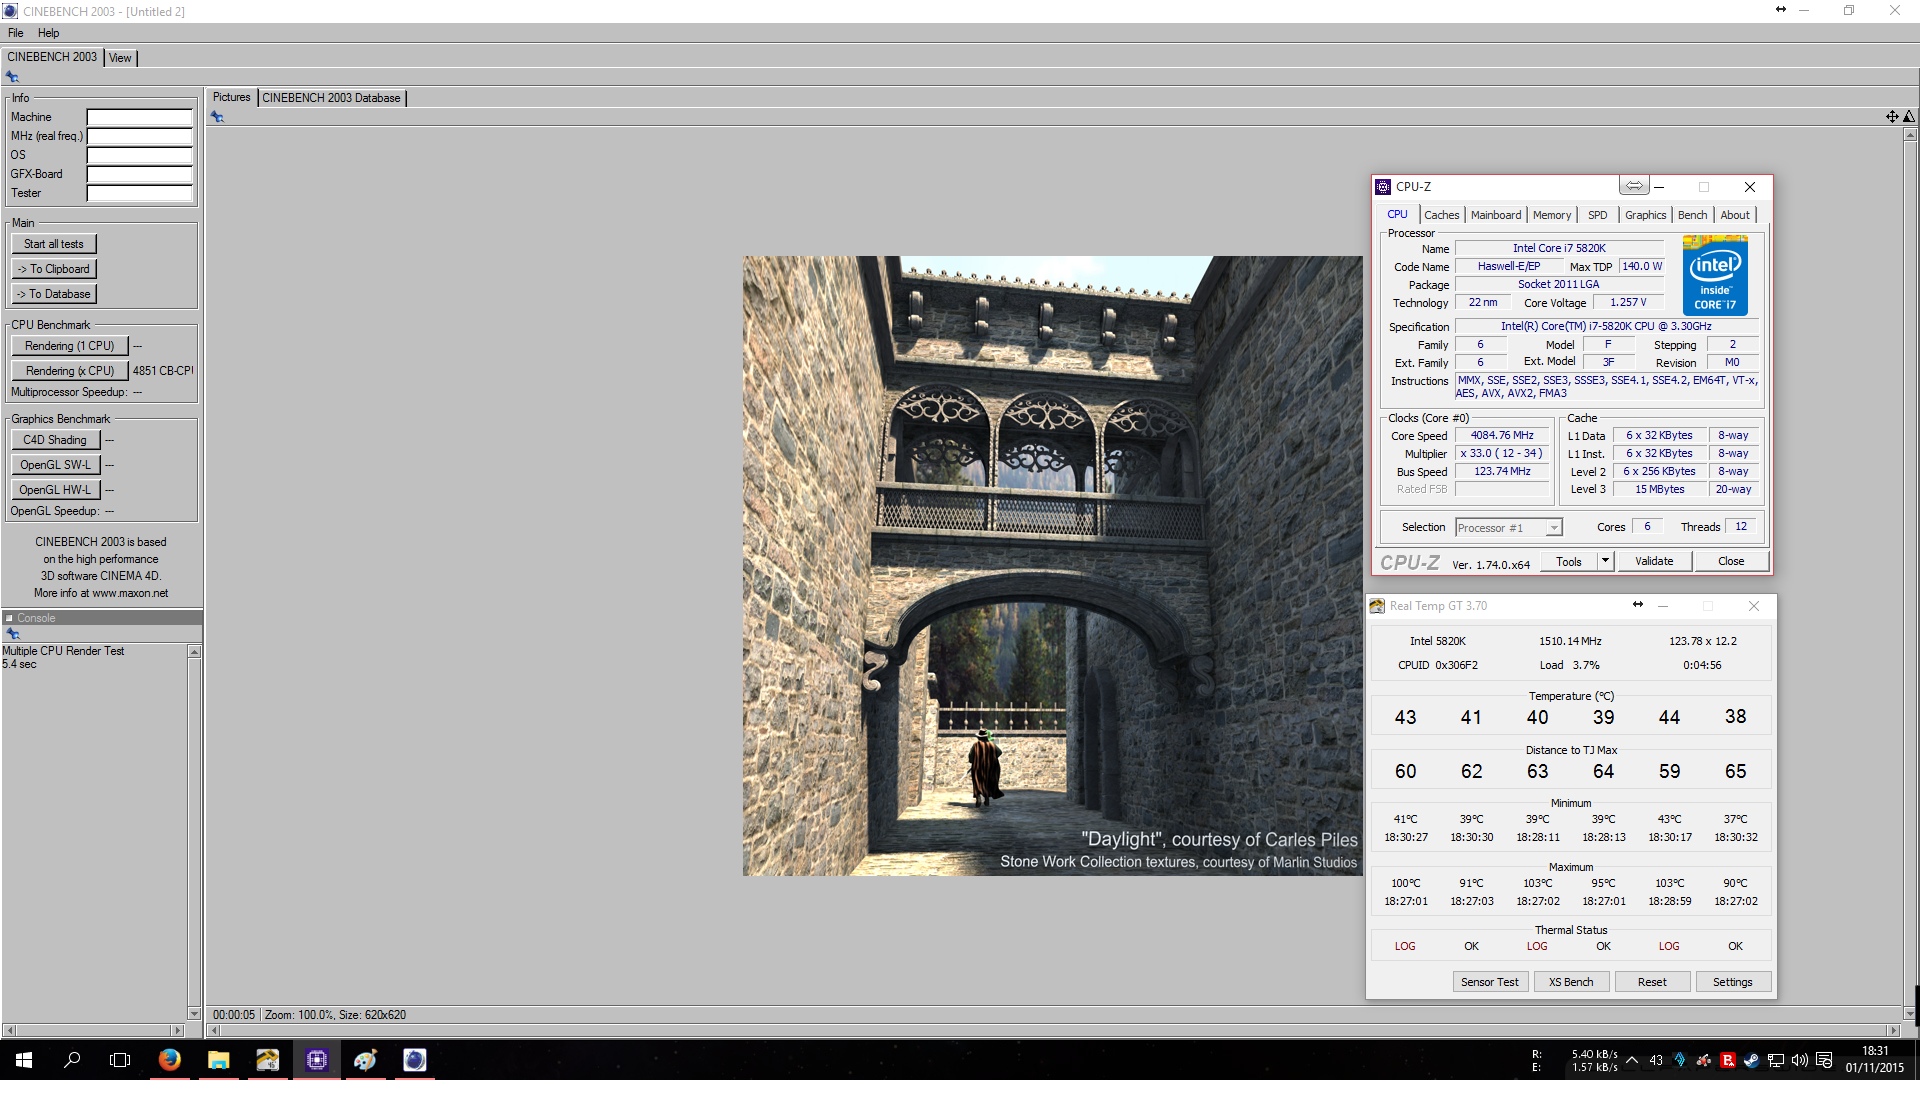Open the CPU-Z Tools dropdown arrow

point(1606,561)
